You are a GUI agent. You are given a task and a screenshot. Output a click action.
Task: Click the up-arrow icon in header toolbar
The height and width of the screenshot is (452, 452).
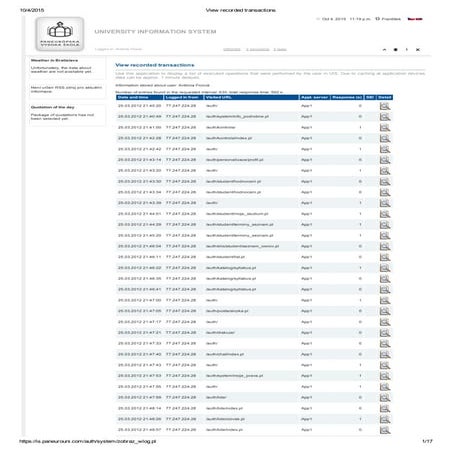[x=384, y=49]
